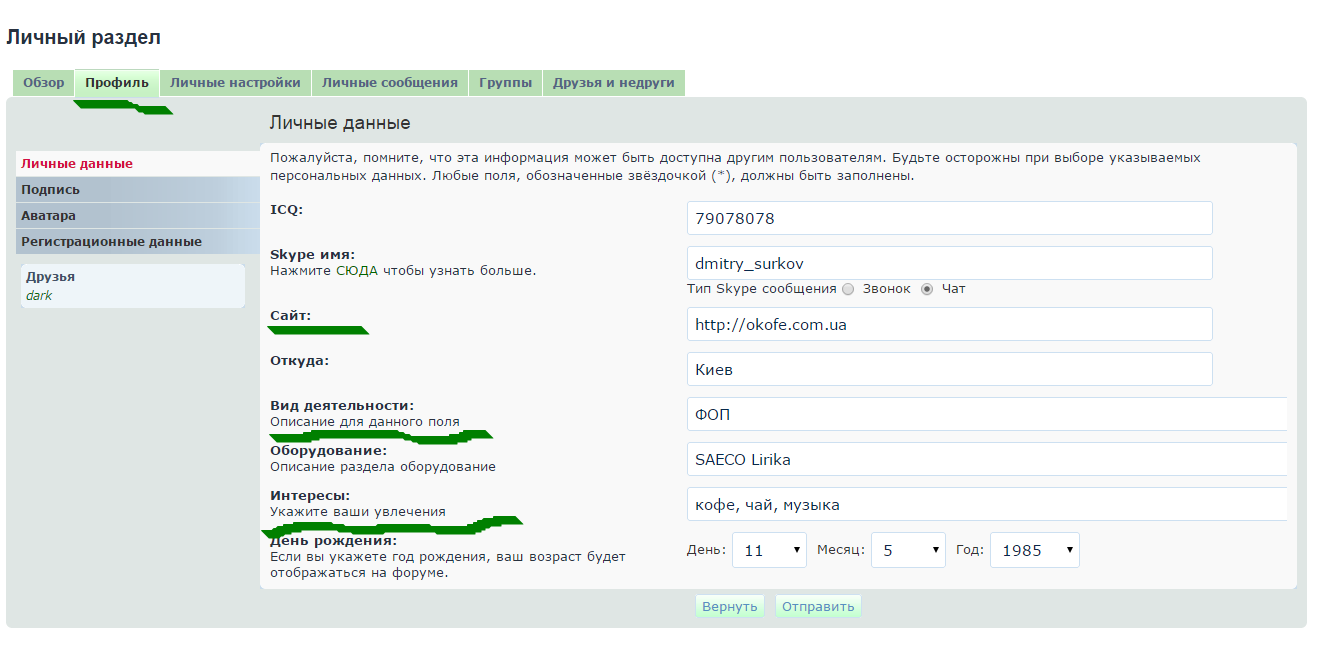This screenshot has width=1317, height=669.
Task: Open the Личные настройки tab
Action: point(235,83)
